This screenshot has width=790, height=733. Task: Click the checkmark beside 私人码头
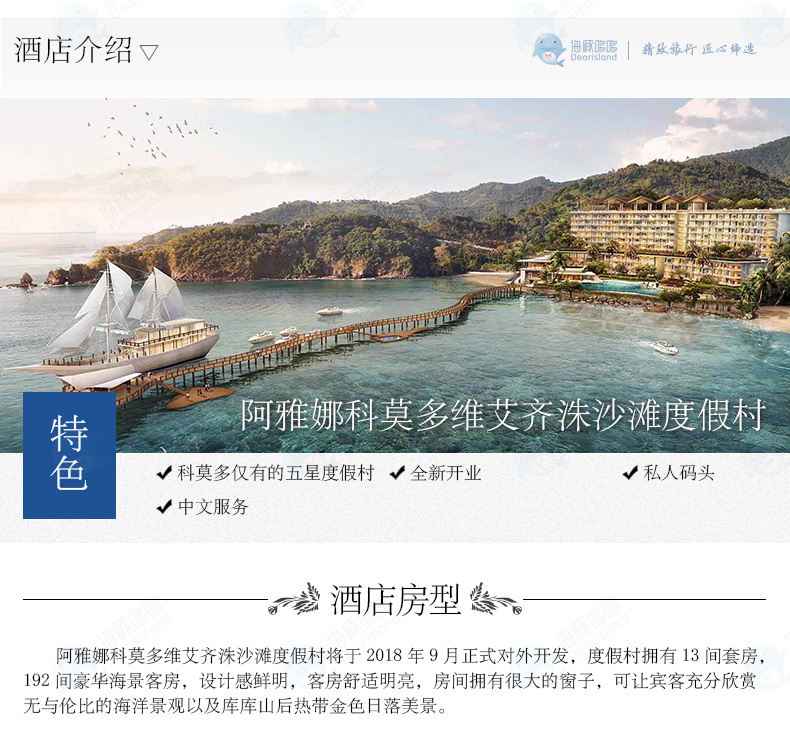pos(631,473)
